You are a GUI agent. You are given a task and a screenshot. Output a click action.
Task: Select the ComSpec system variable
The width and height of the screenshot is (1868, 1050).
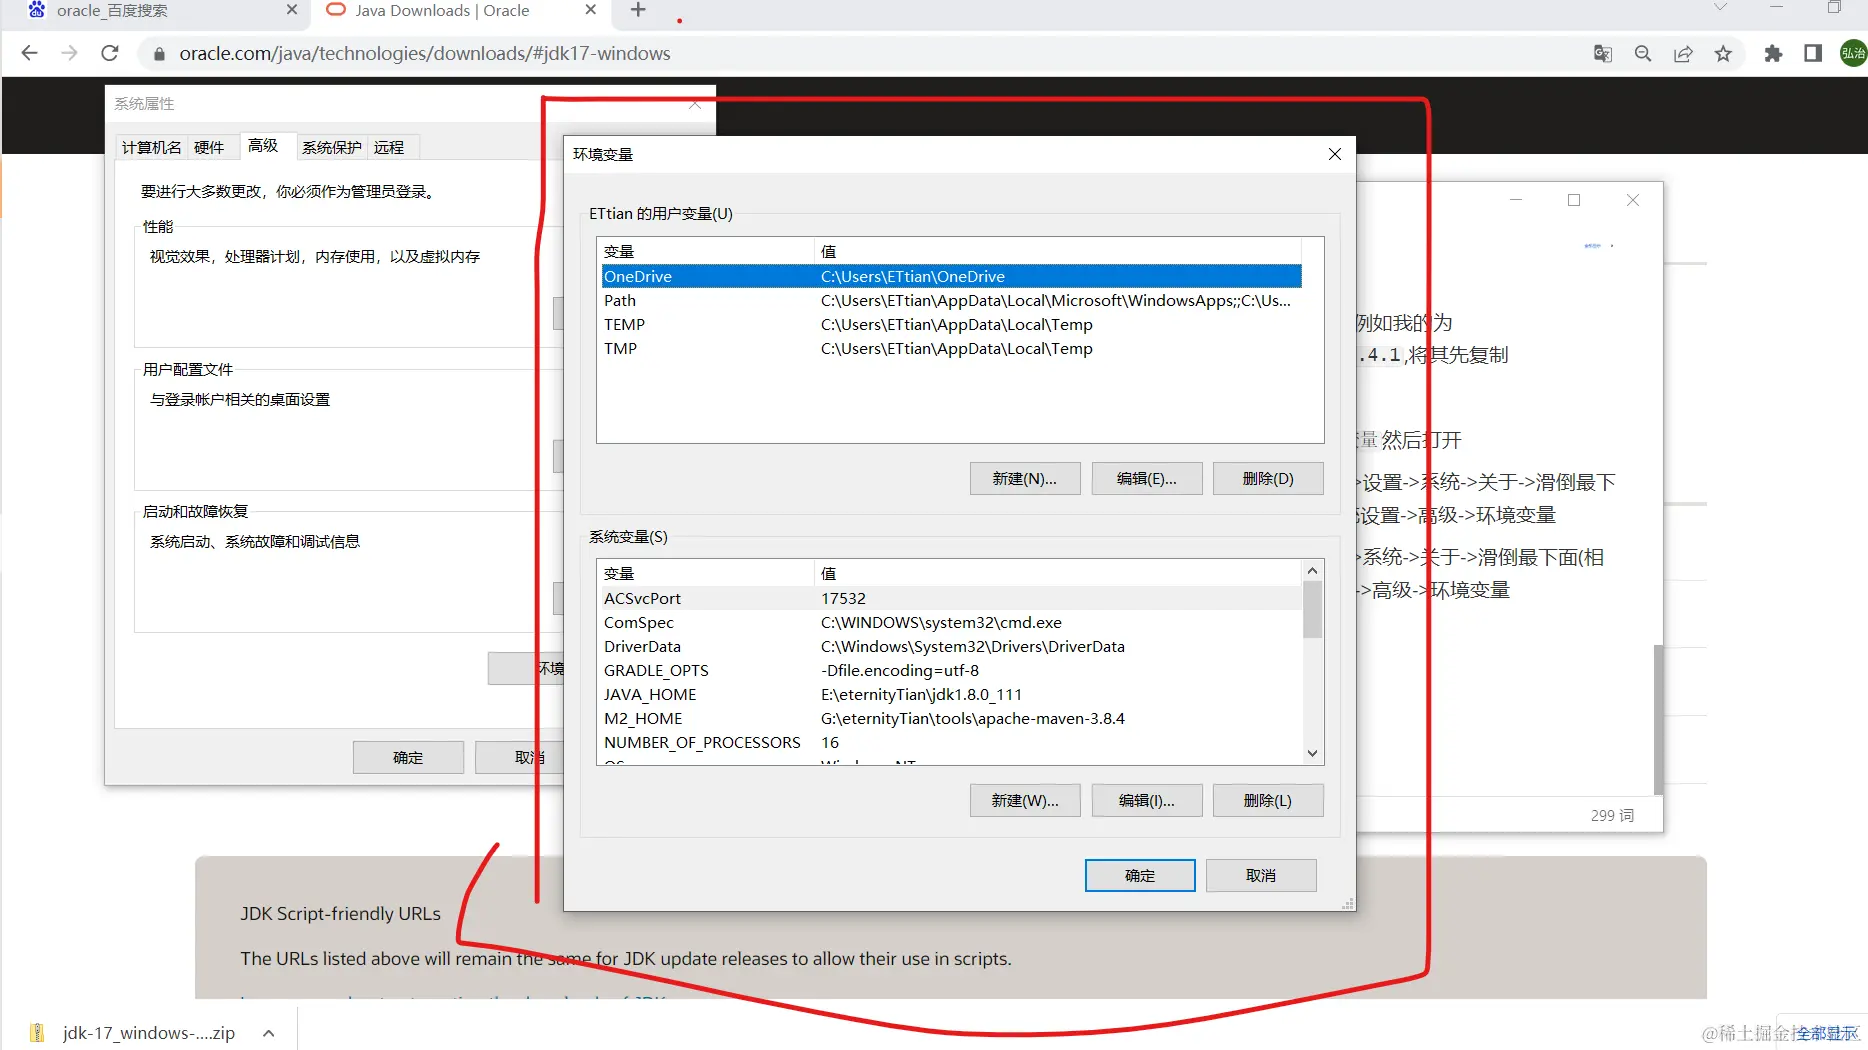point(951,623)
